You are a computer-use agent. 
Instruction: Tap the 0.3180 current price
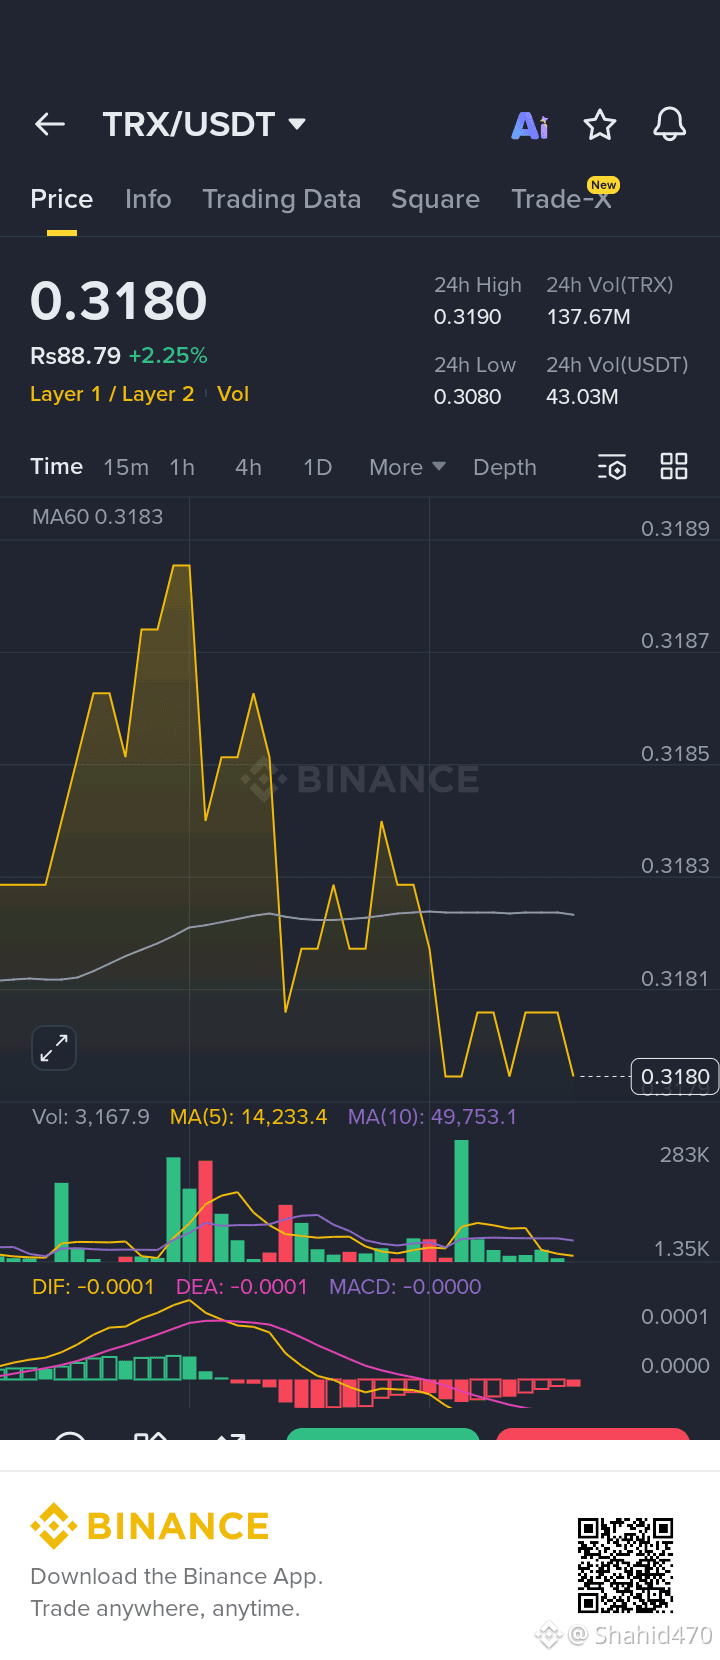pos(119,301)
